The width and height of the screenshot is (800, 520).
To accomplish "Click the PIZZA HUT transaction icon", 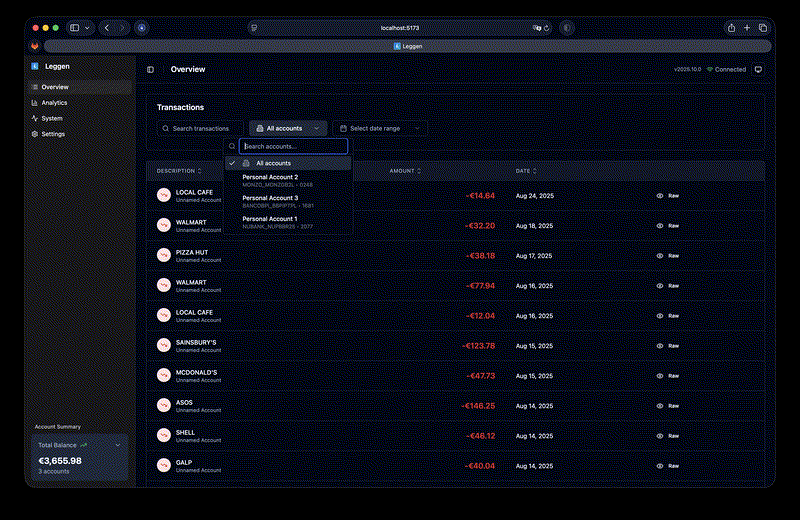I will (163, 256).
